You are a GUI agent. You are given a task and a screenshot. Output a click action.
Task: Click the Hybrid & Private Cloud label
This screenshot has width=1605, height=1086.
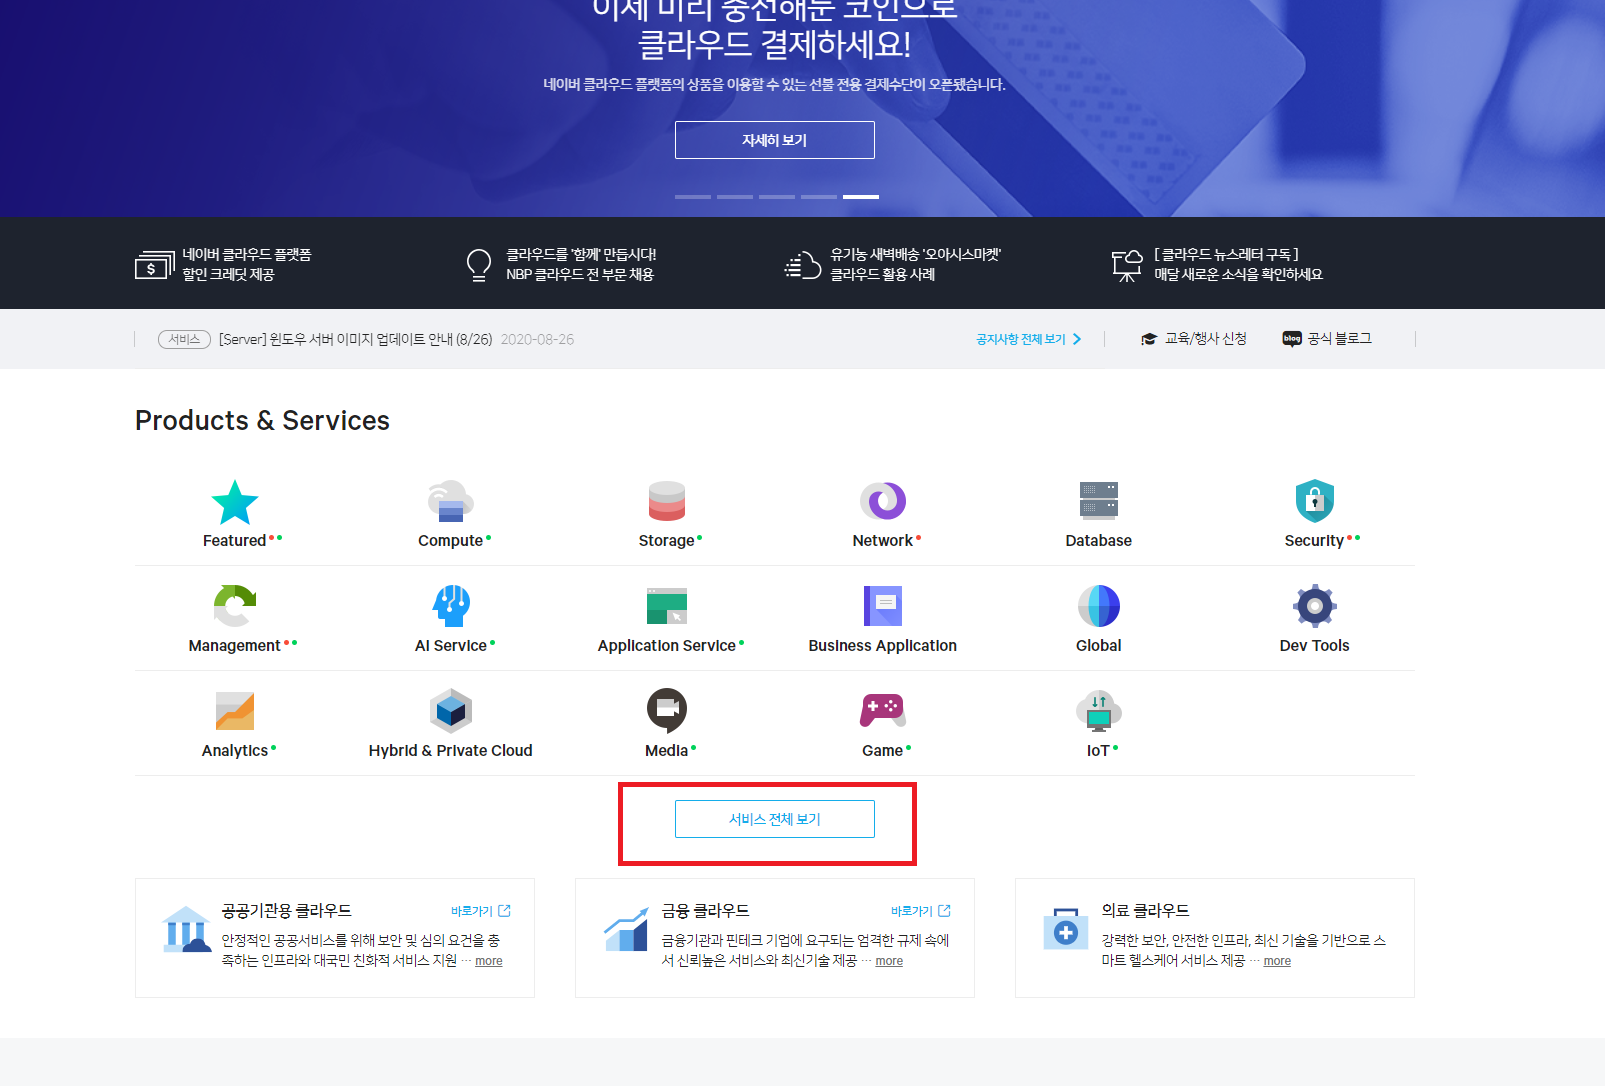coord(451,751)
